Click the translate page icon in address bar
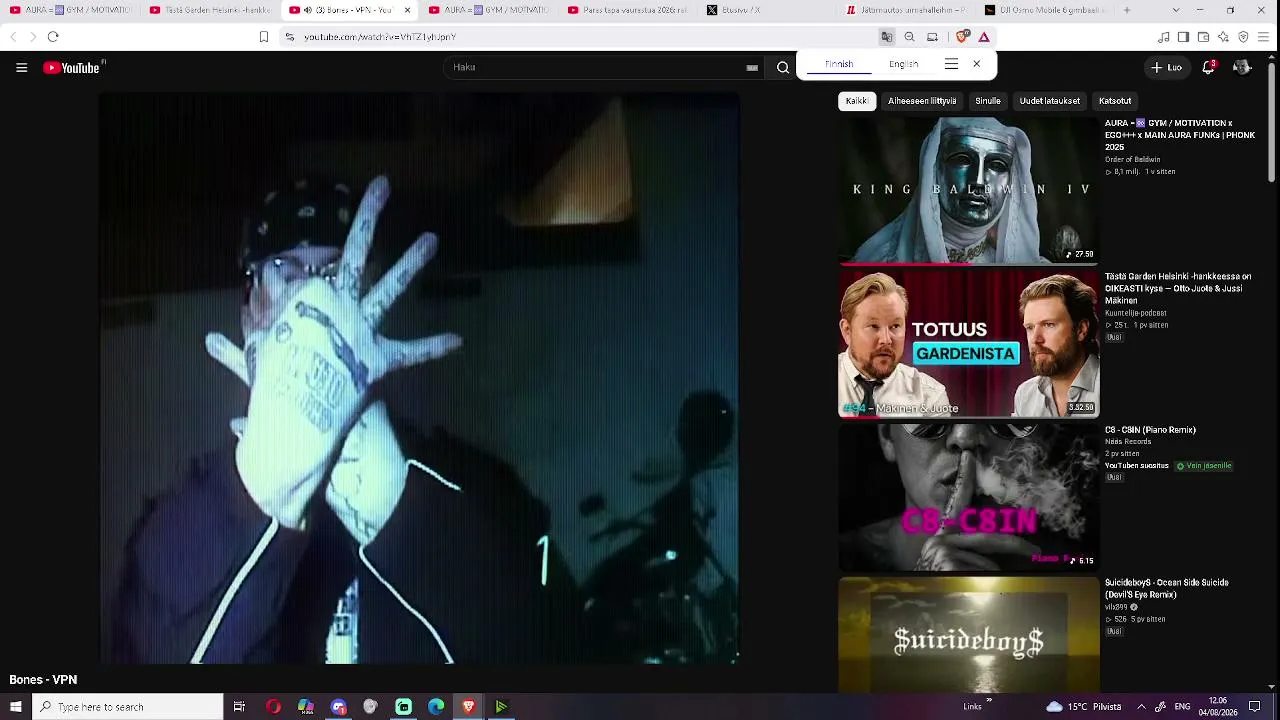The image size is (1280, 720). 886,37
